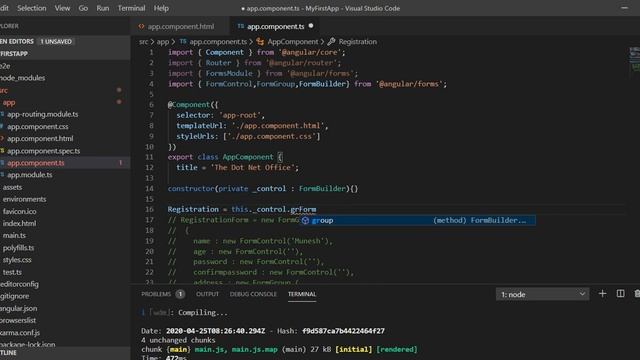Collapse the app folder in explorer
This screenshot has width=640, height=360.
pyautogui.click(x=9, y=102)
